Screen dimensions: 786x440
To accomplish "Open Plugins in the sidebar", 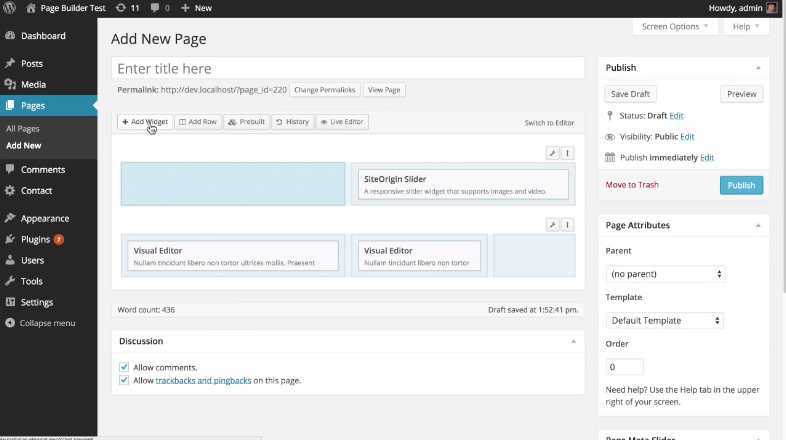I will (36, 239).
